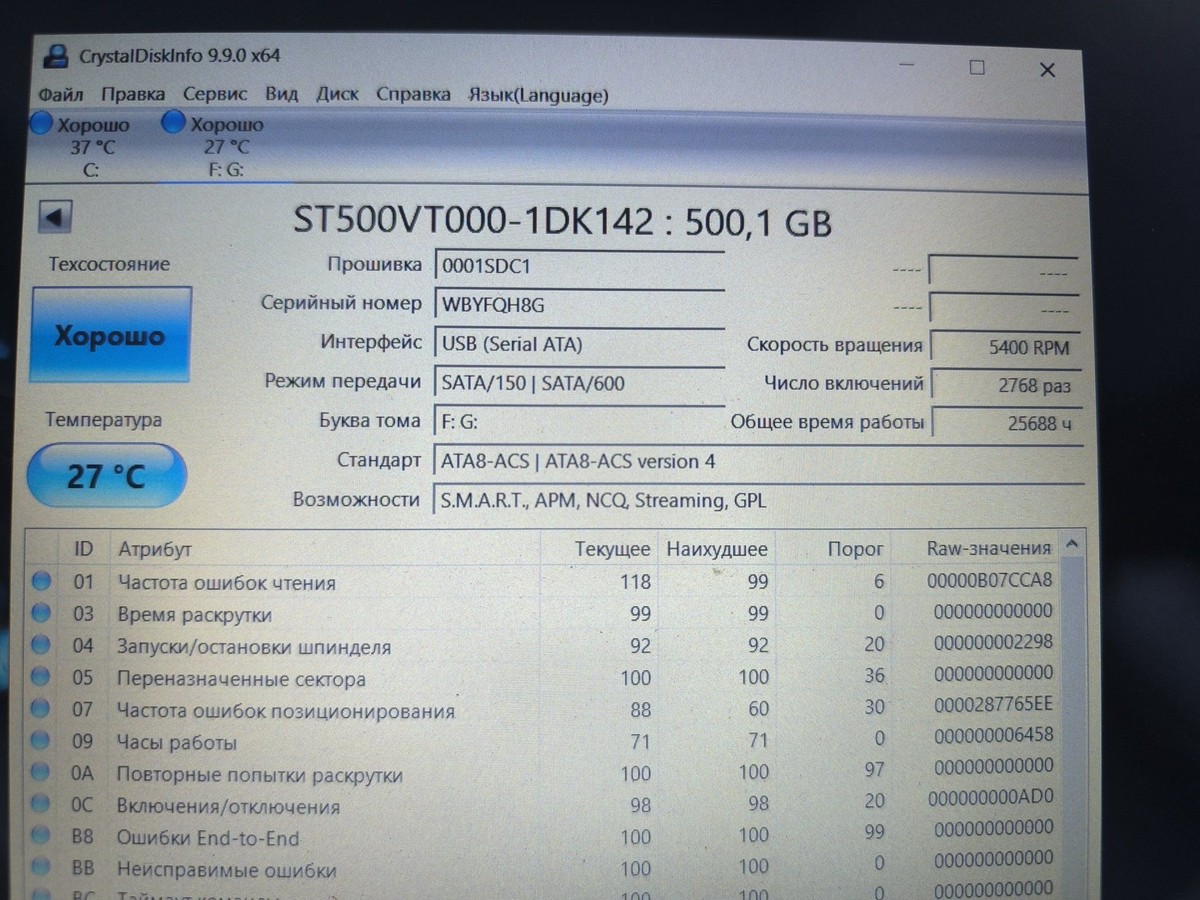Click status dot for attribute B8
This screenshot has height=900, width=1200.
coord(41,837)
